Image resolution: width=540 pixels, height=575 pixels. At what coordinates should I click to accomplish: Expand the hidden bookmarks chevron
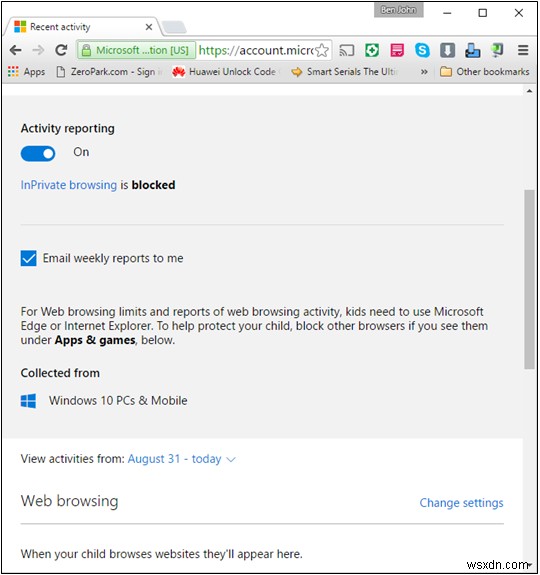coord(424,72)
